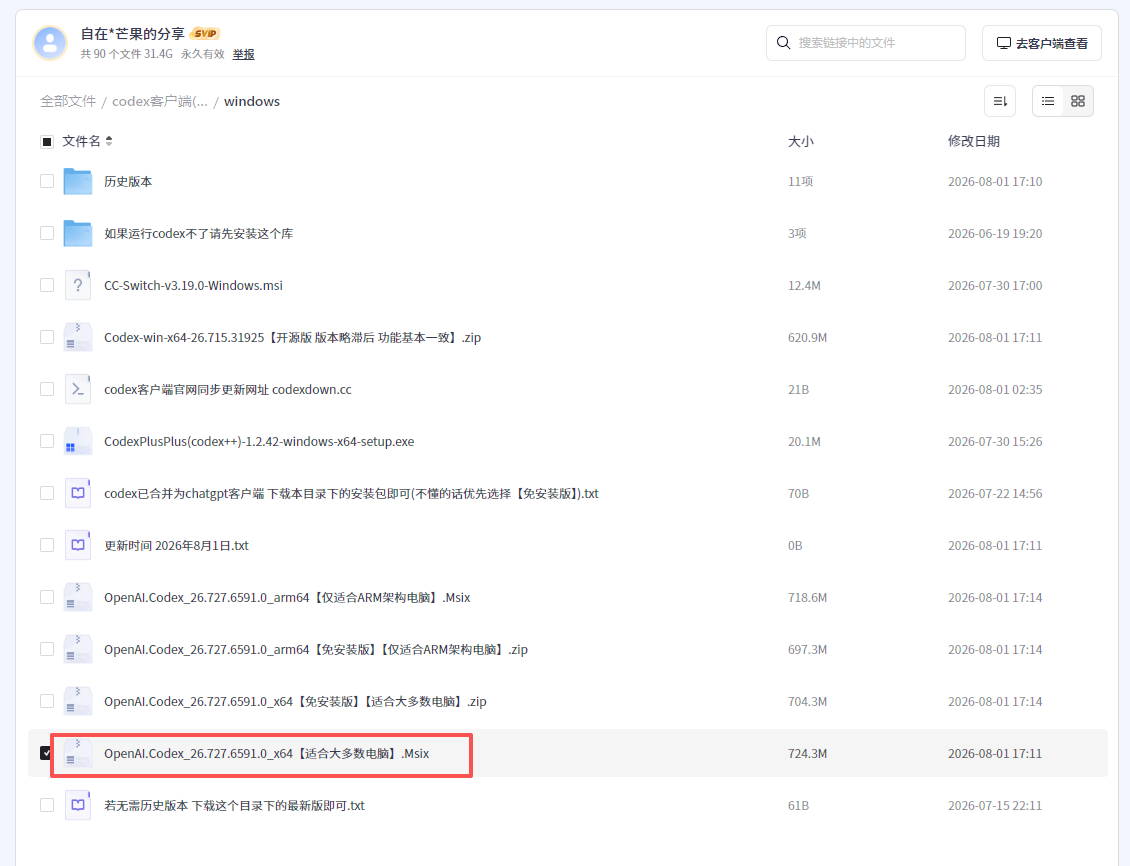The image size is (1130, 866).
Task: Open the sort order icon
Action: coord(1000,101)
